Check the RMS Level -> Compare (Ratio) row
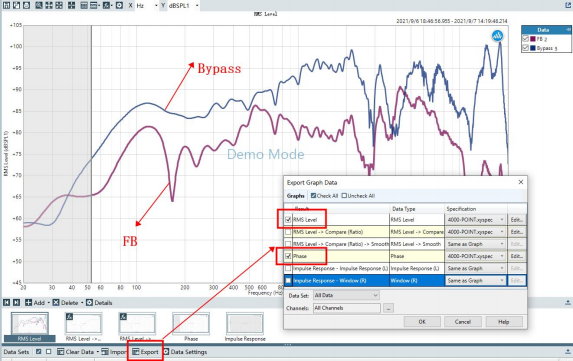Viewport: 573px width, 361px height. pyautogui.click(x=288, y=232)
